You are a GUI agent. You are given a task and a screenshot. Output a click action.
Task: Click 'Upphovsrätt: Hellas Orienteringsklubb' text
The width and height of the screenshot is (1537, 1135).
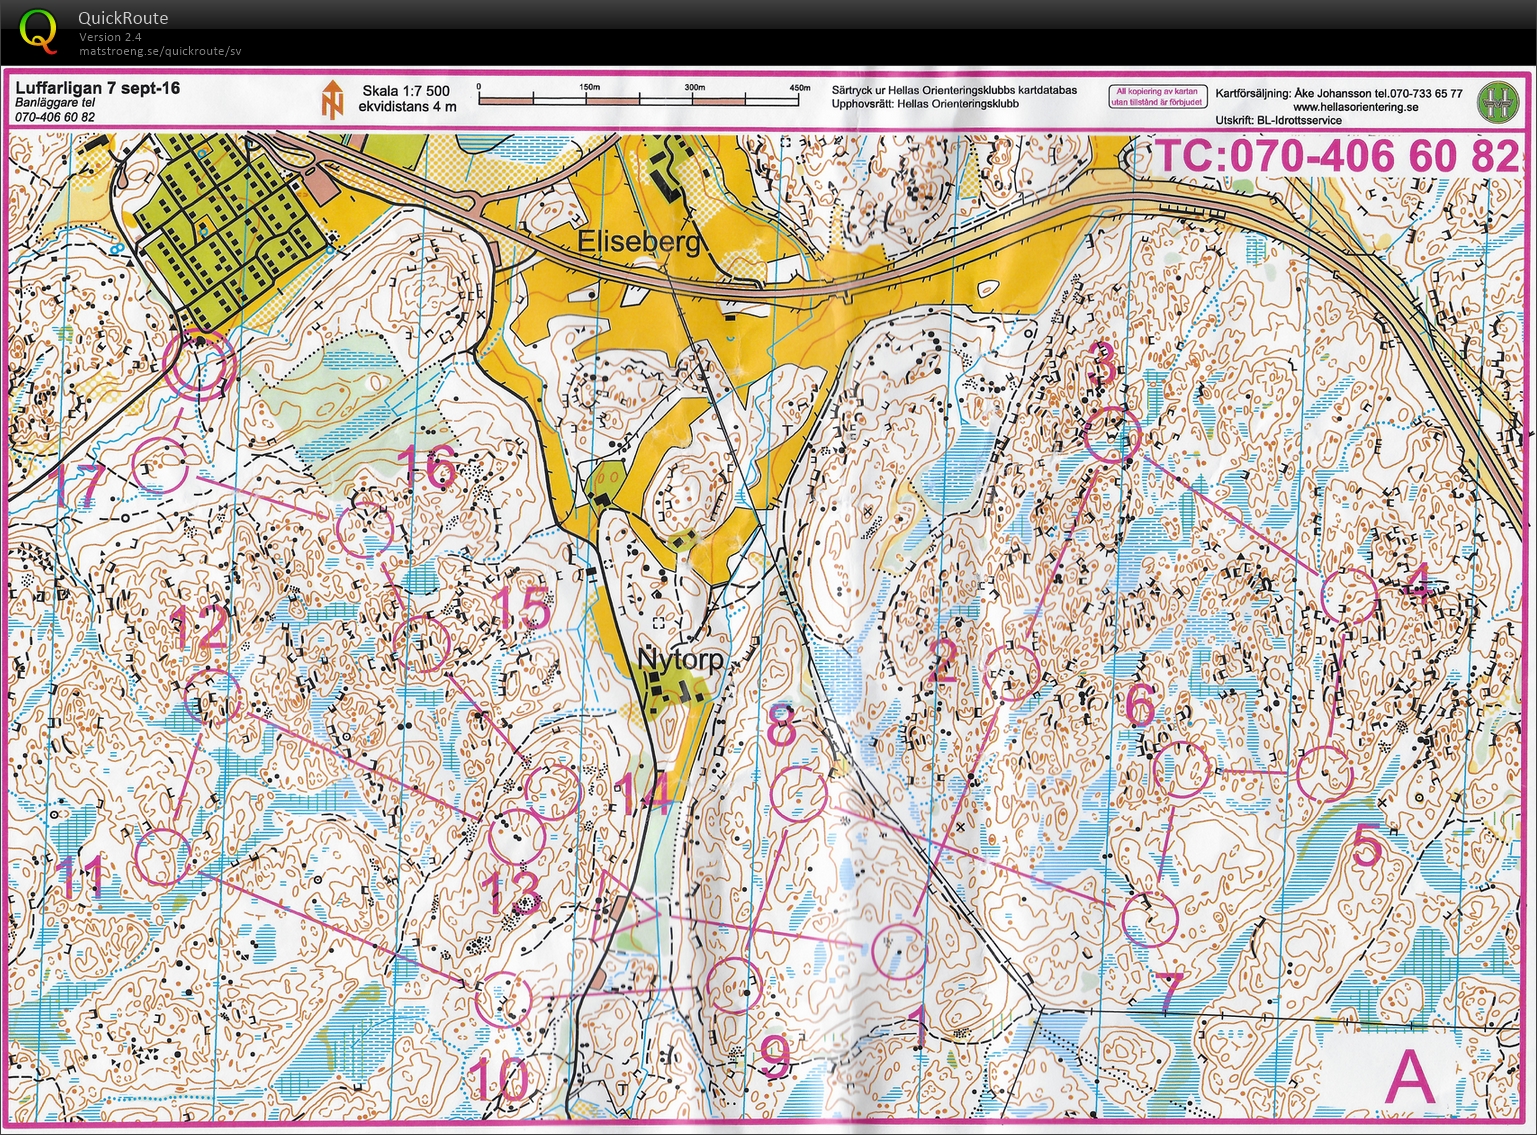[925, 103]
